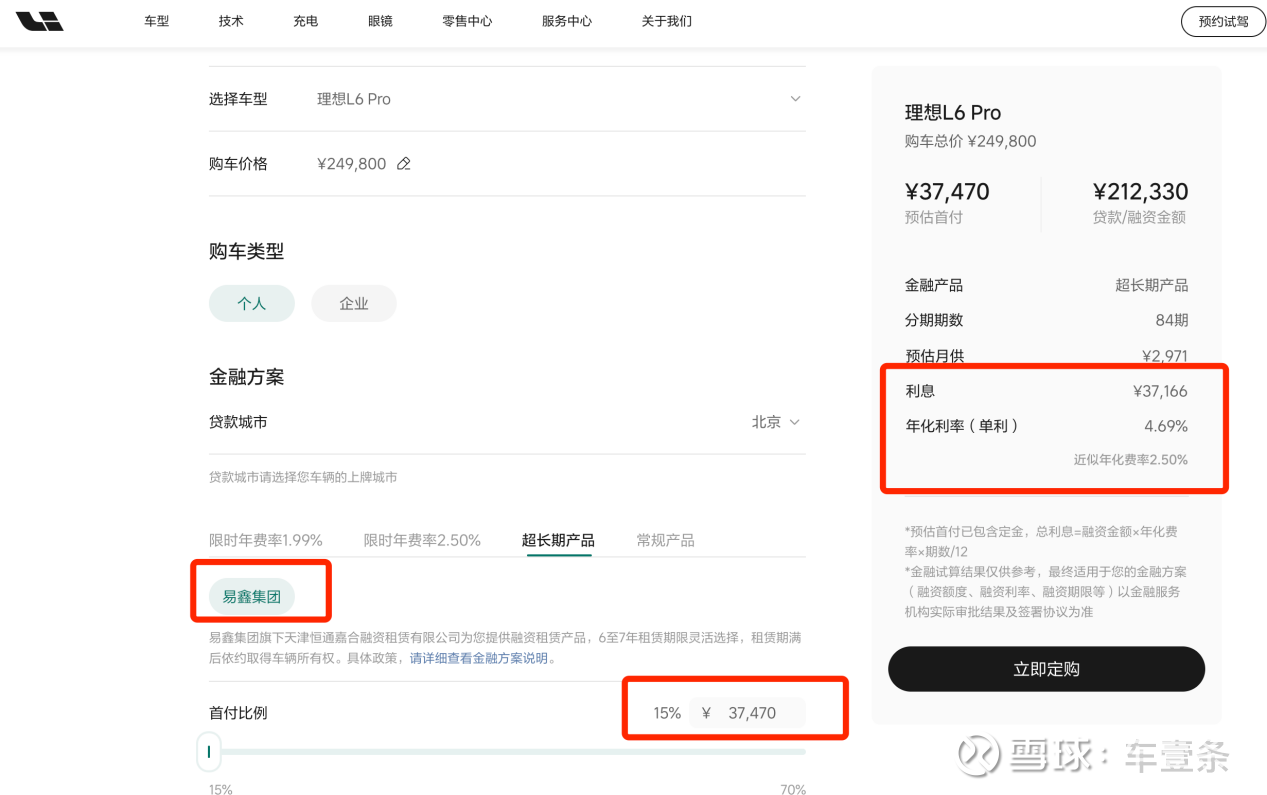
Task: Click the 70% maximum label under the slider
Action: (793, 790)
